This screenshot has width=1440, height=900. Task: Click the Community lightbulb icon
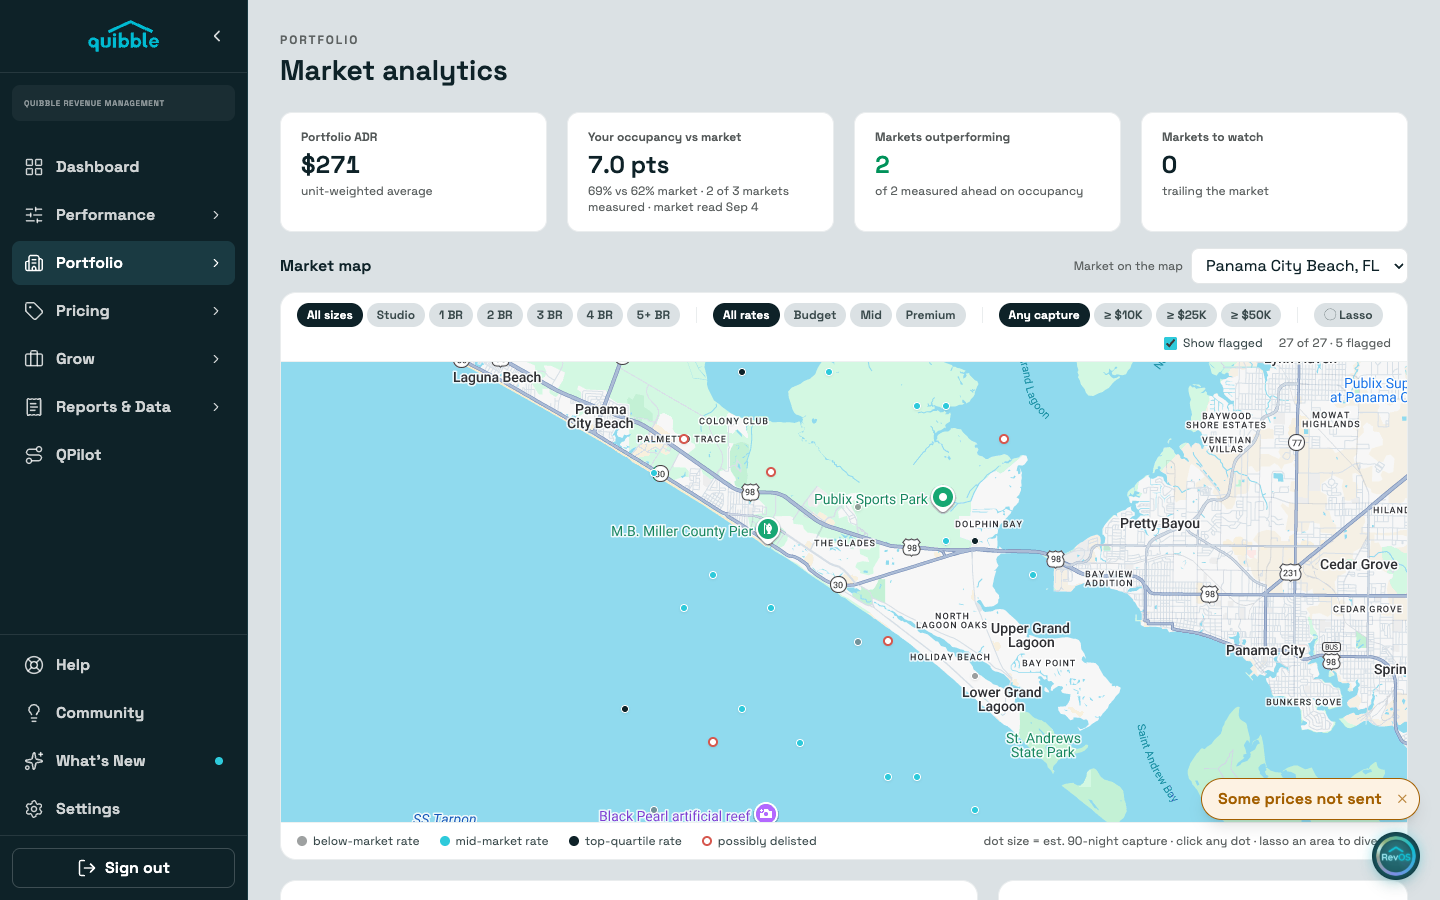(34, 713)
